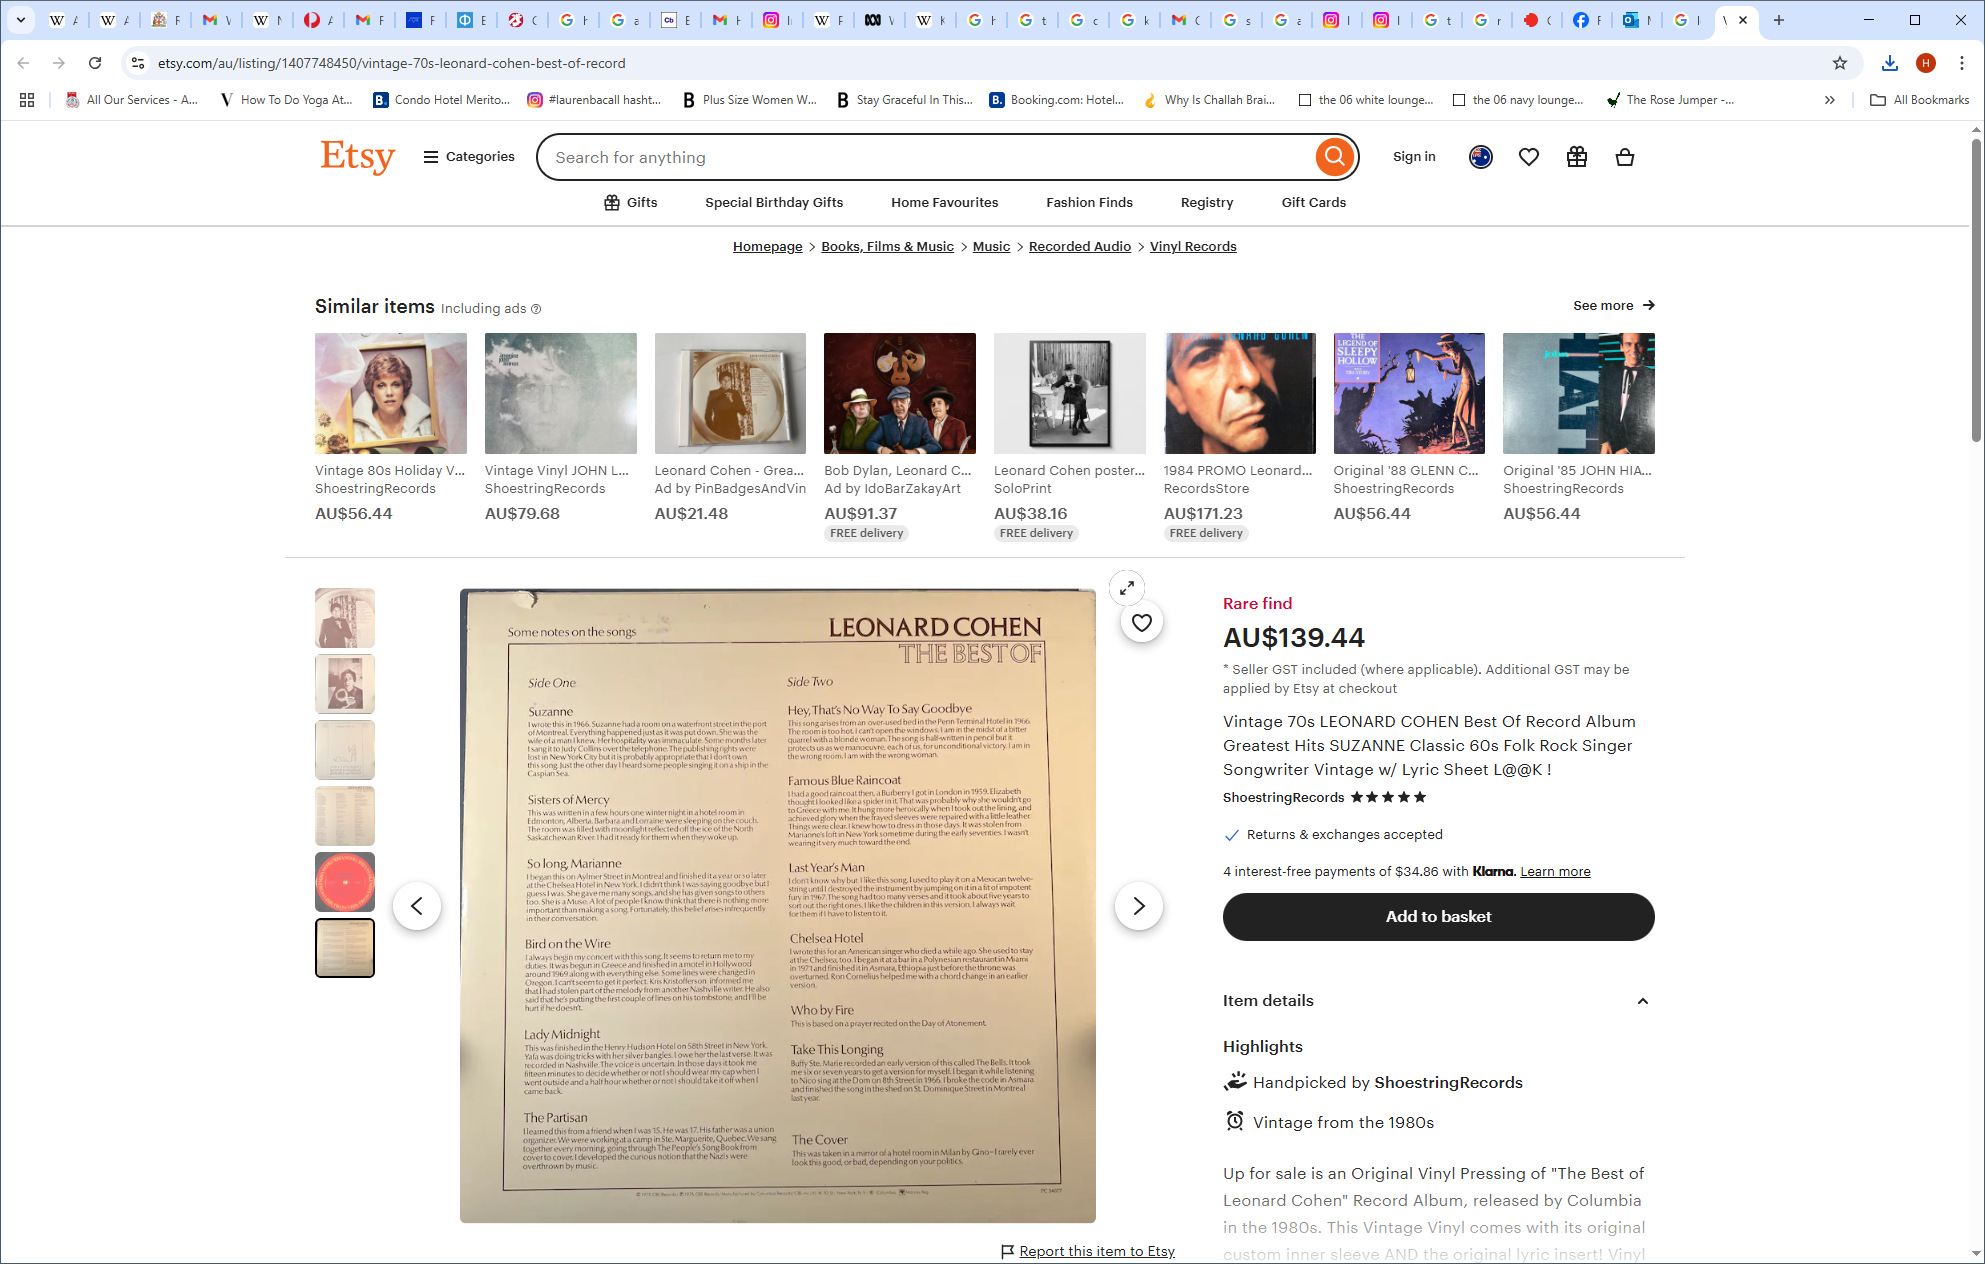Open Fashion Finds menu item
Image resolution: width=1985 pixels, height=1264 pixels.
pyautogui.click(x=1089, y=203)
